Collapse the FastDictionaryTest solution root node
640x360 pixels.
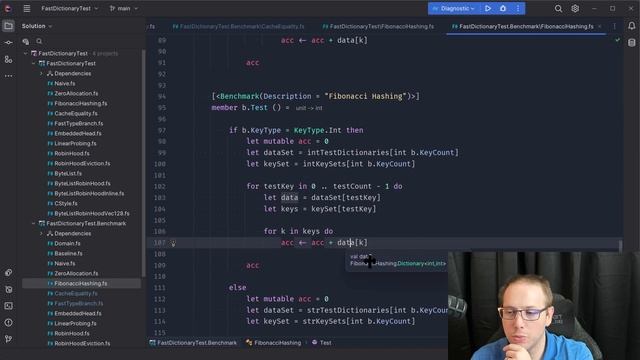point(26,53)
